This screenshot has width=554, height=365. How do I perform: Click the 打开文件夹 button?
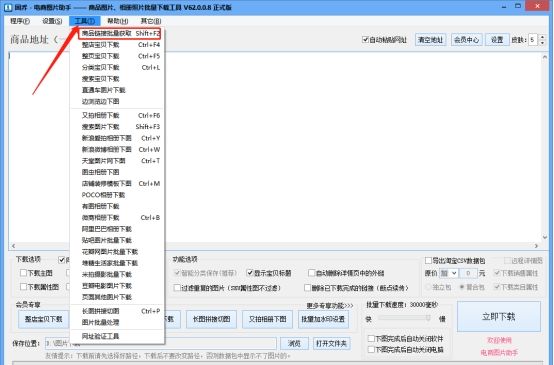[x=331, y=343]
